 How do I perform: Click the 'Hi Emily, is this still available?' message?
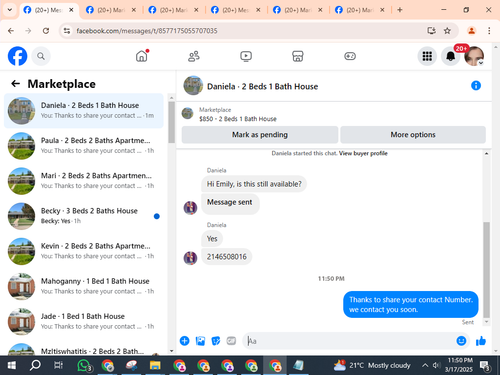[254, 184]
